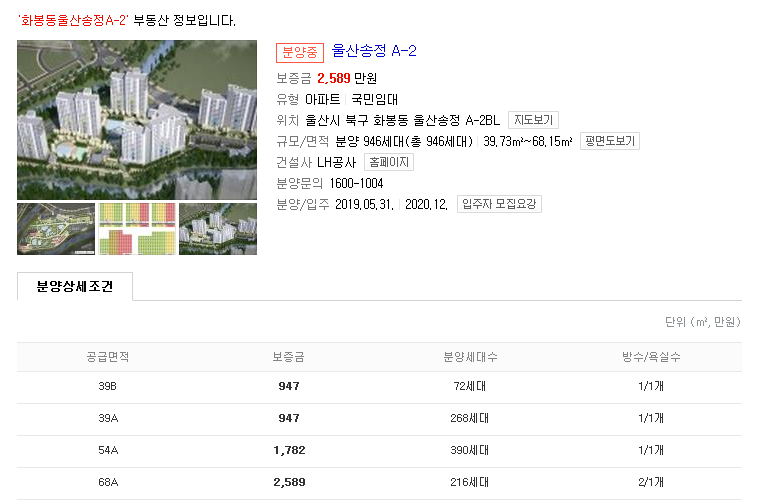Click the 39.73㎡~68.15㎡ area range

tap(527, 142)
